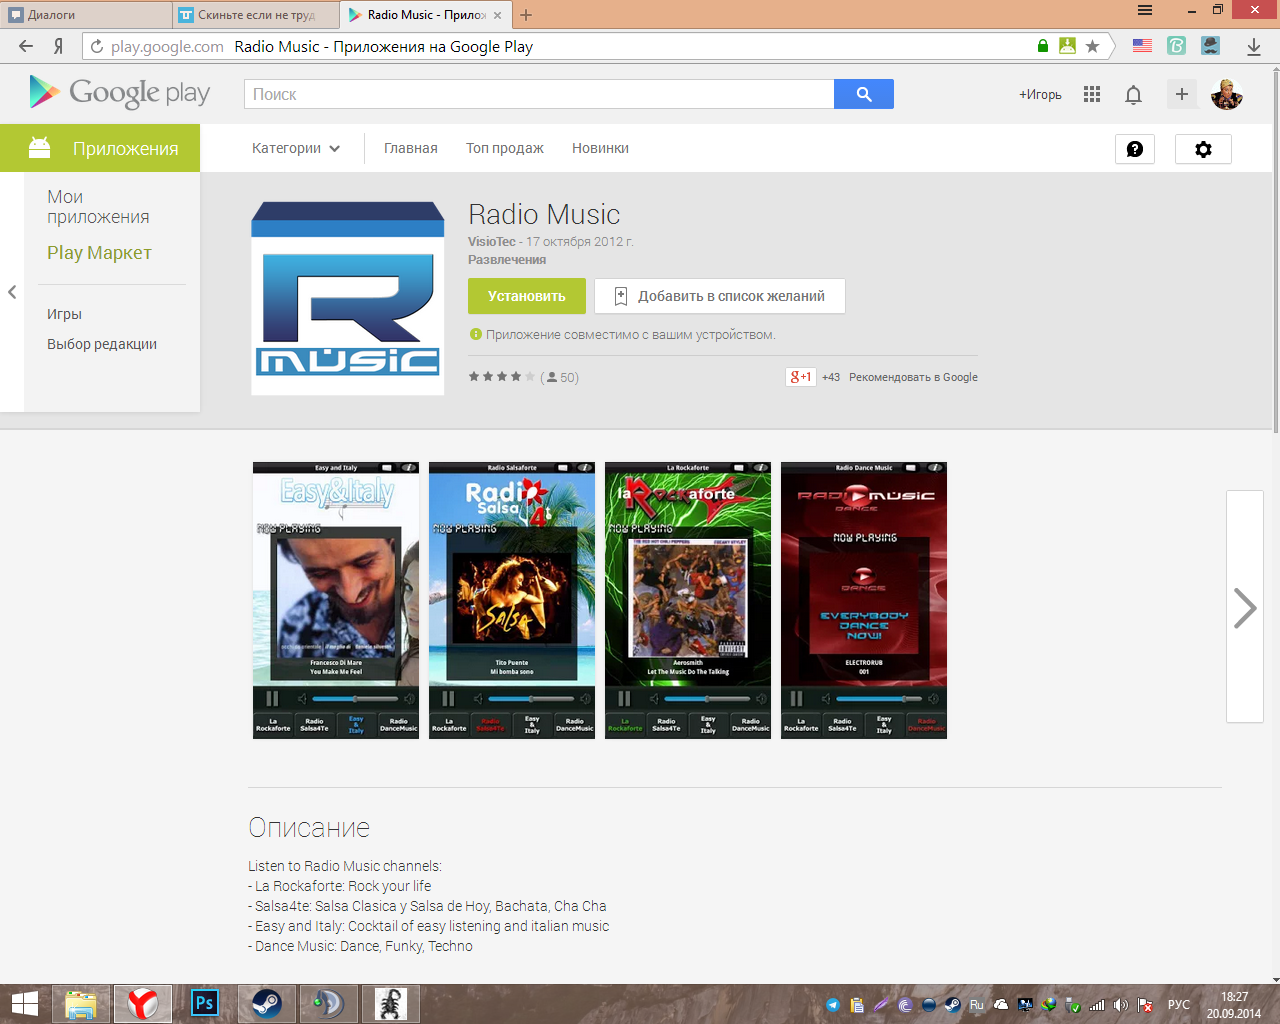Open the Google apps grid icon

(x=1092, y=94)
